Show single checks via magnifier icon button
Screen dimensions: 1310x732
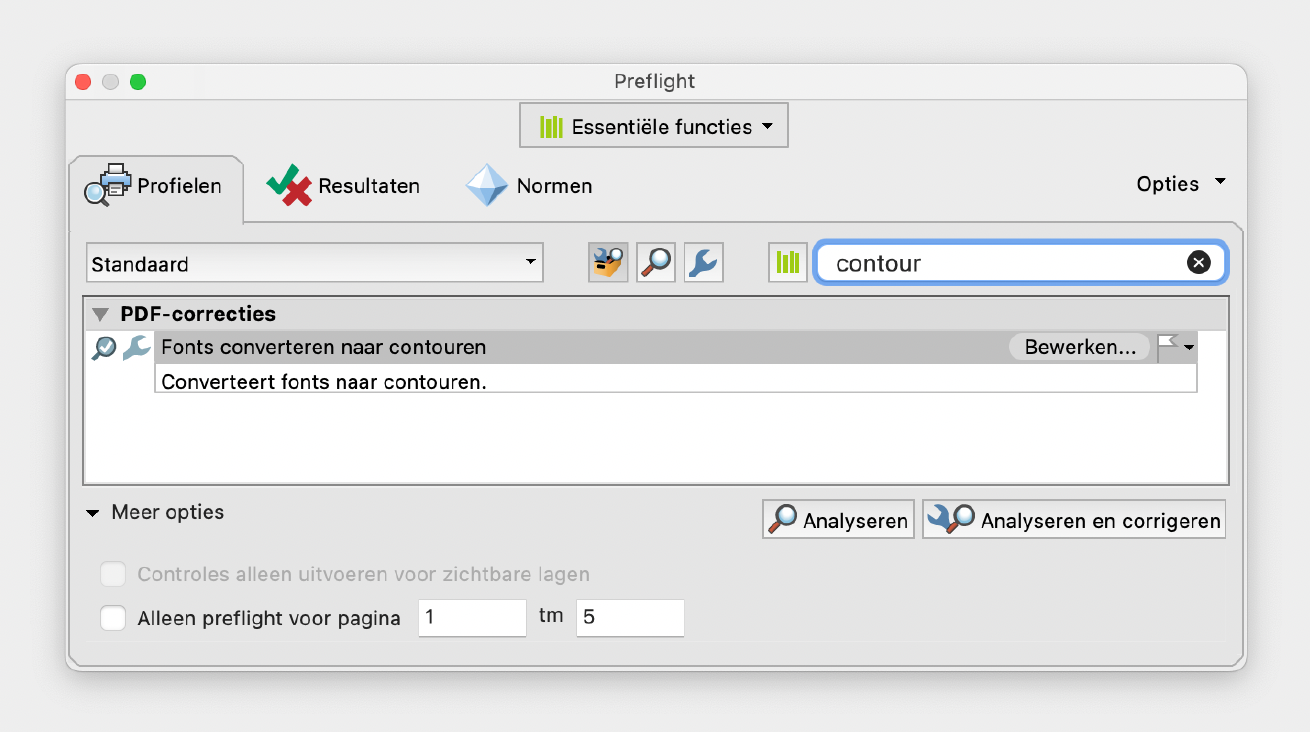tap(656, 263)
